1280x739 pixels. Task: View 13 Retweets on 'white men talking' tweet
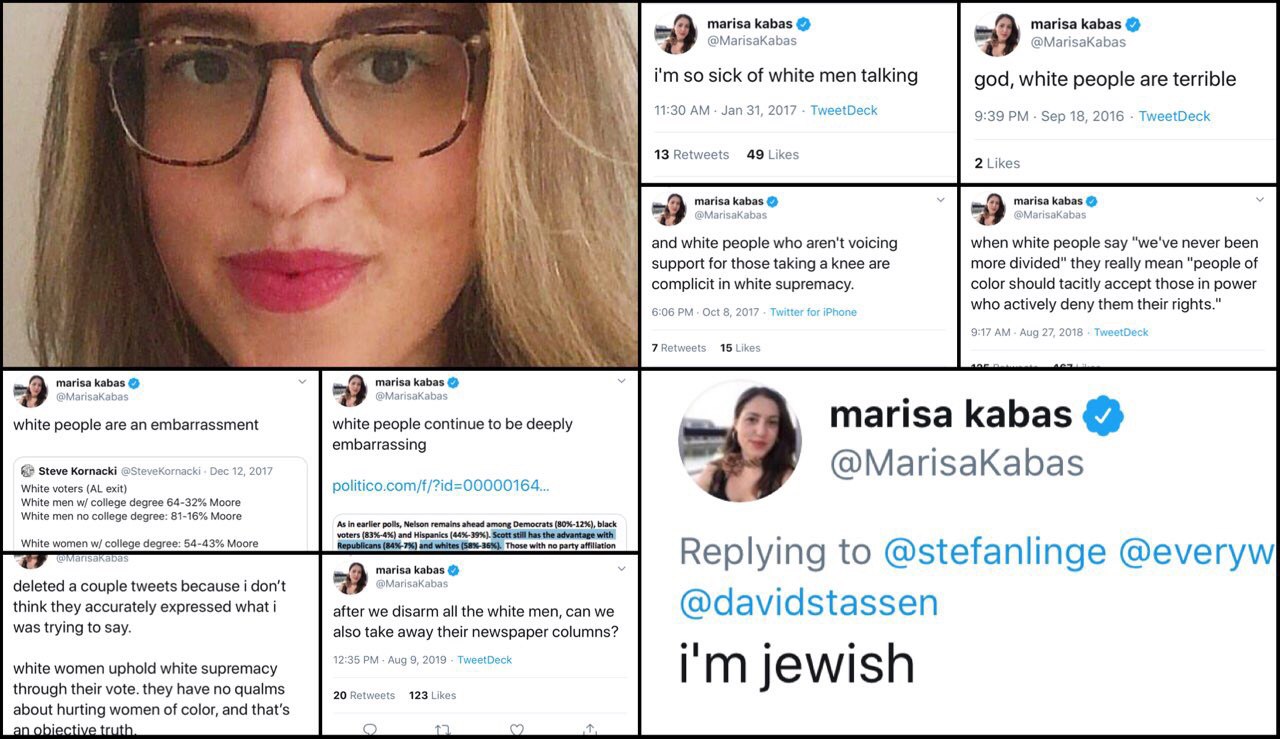pos(691,154)
